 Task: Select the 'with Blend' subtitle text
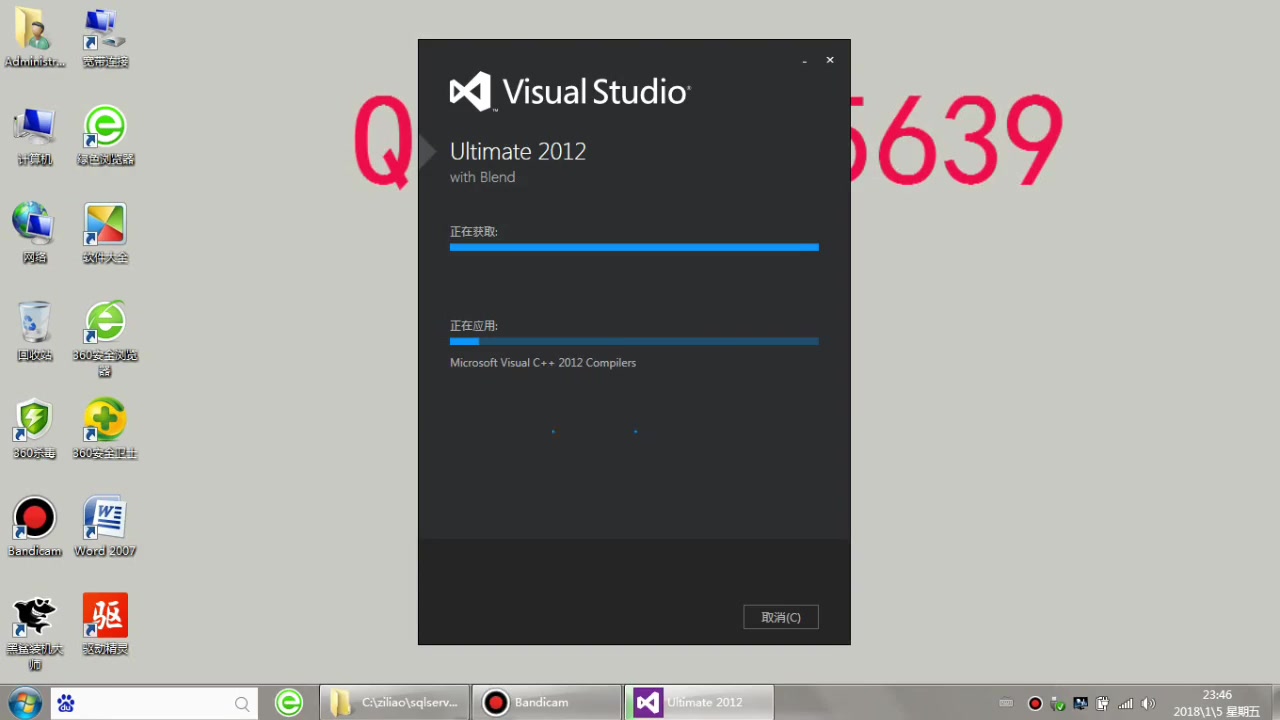point(482,177)
